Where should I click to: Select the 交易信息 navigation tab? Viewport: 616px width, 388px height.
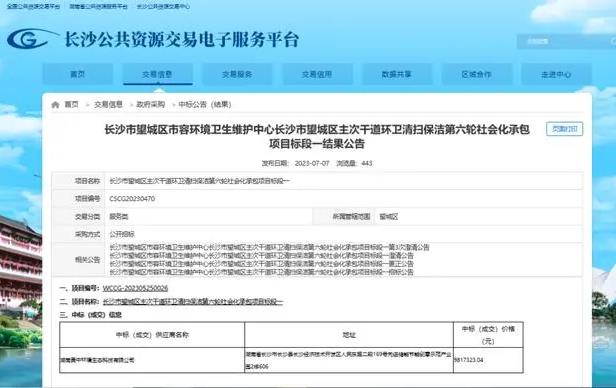(x=158, y=74)
